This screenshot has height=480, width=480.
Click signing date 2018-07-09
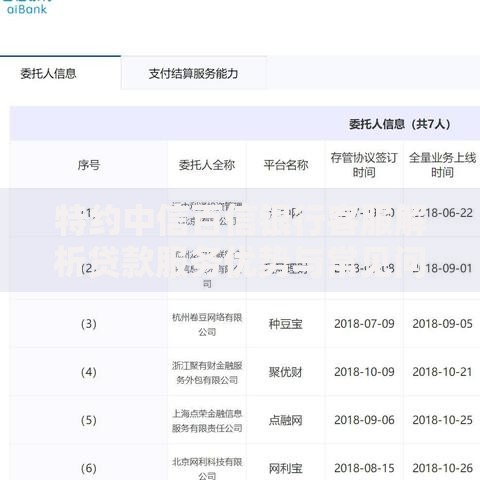pos(364,324)
